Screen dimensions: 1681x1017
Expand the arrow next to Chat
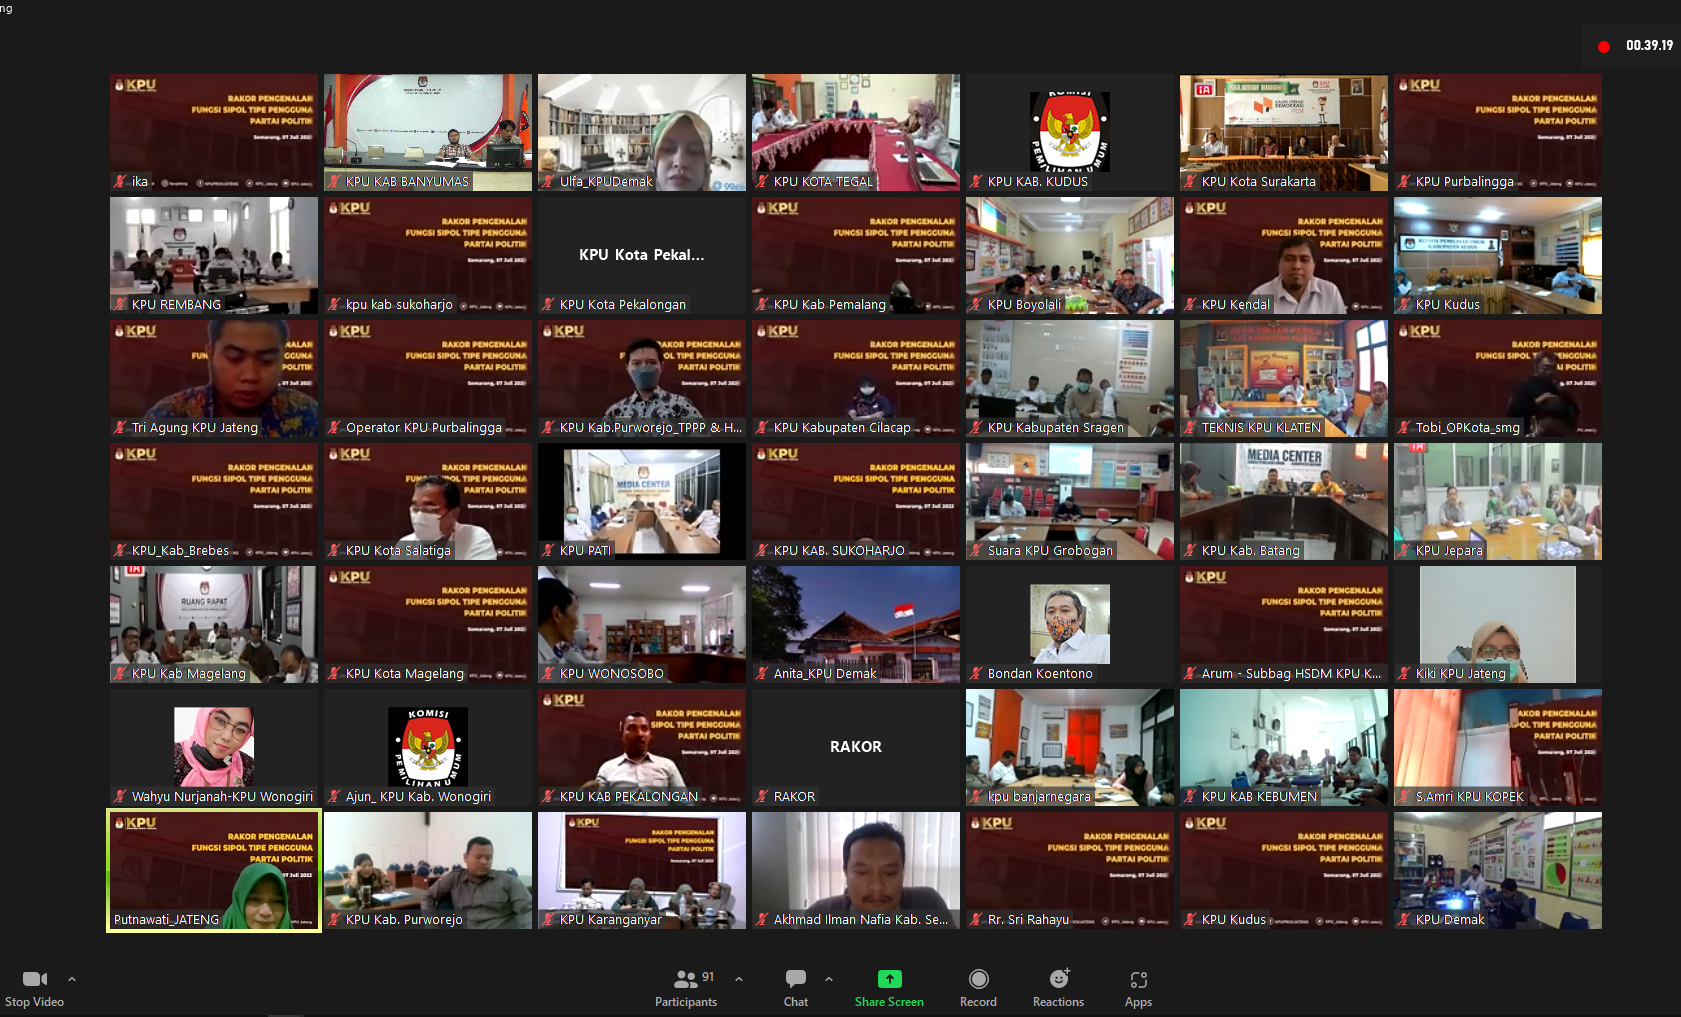click(x=829, y=979)
